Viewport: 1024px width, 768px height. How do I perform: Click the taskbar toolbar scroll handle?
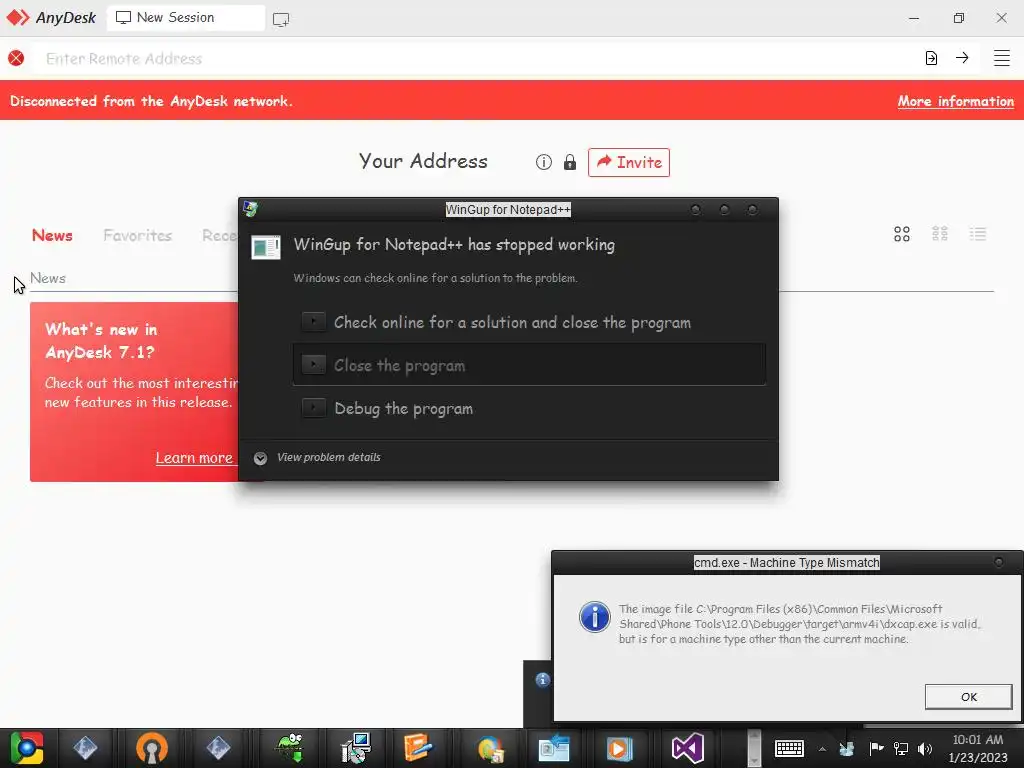(754, 748)
